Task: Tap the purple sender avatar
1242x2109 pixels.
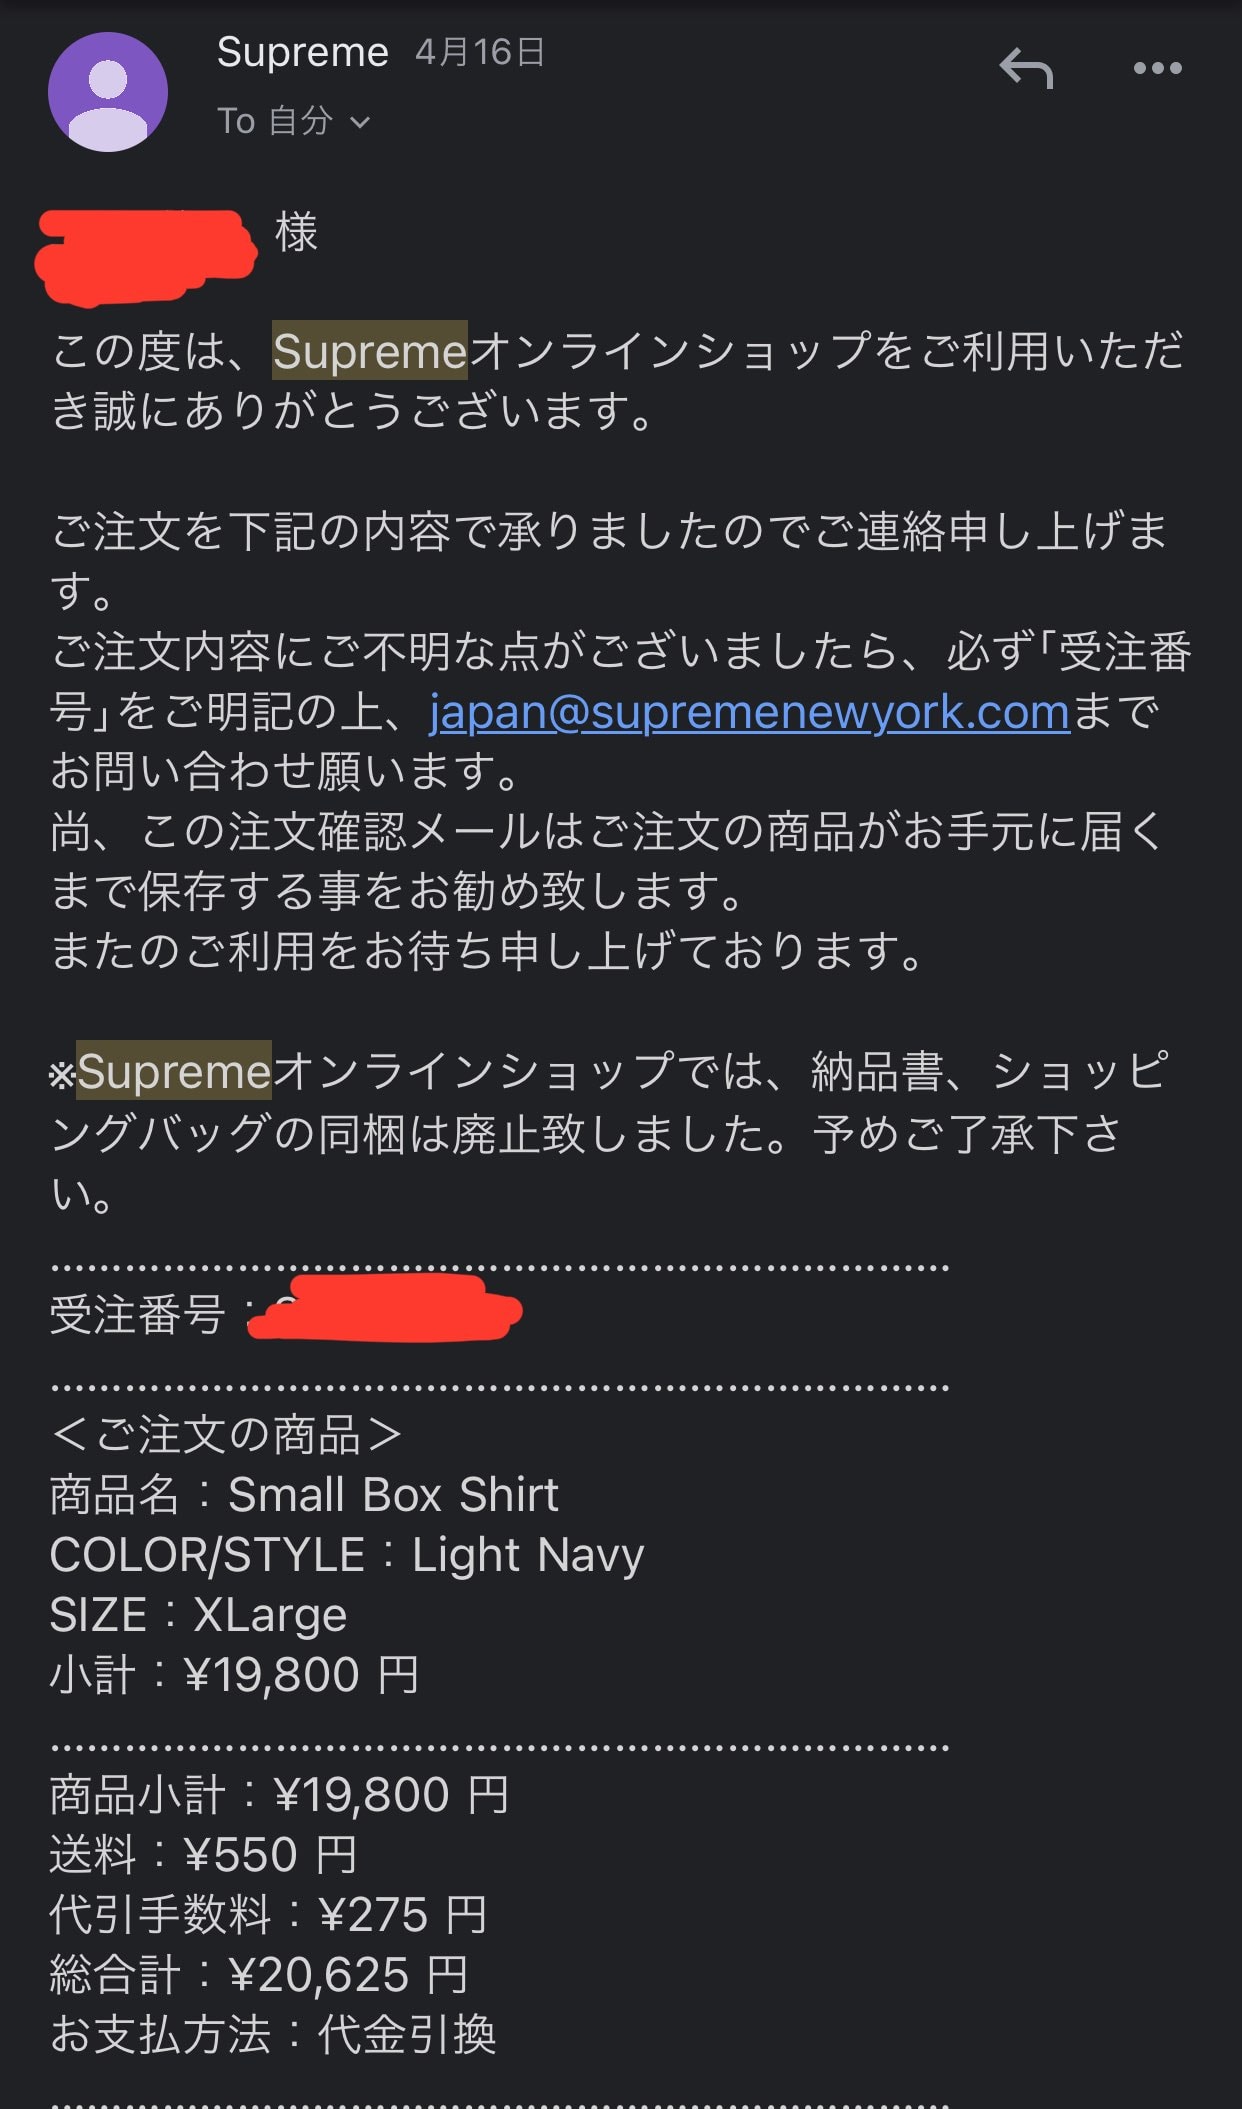Action: pos(108,92)
